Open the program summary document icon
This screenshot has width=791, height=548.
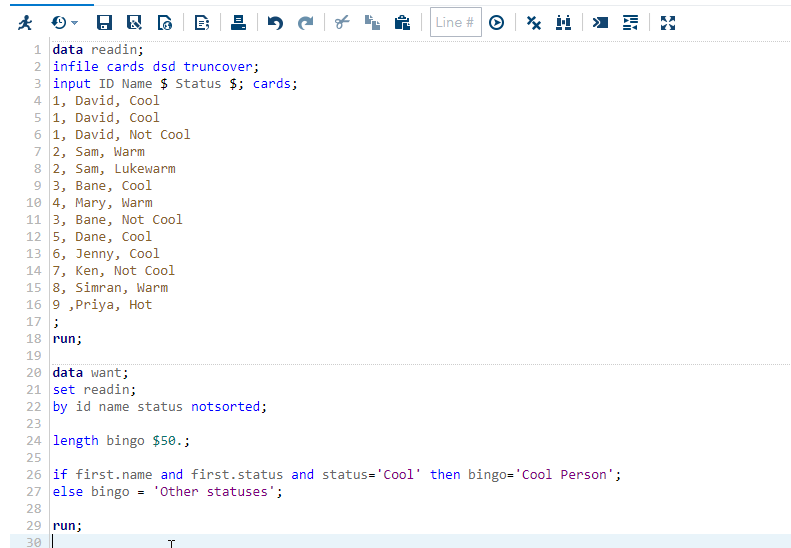pyautogui.click(x=202, y=22)
